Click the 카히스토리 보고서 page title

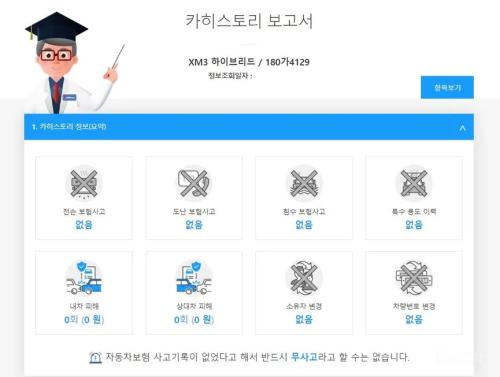[249, 21]
